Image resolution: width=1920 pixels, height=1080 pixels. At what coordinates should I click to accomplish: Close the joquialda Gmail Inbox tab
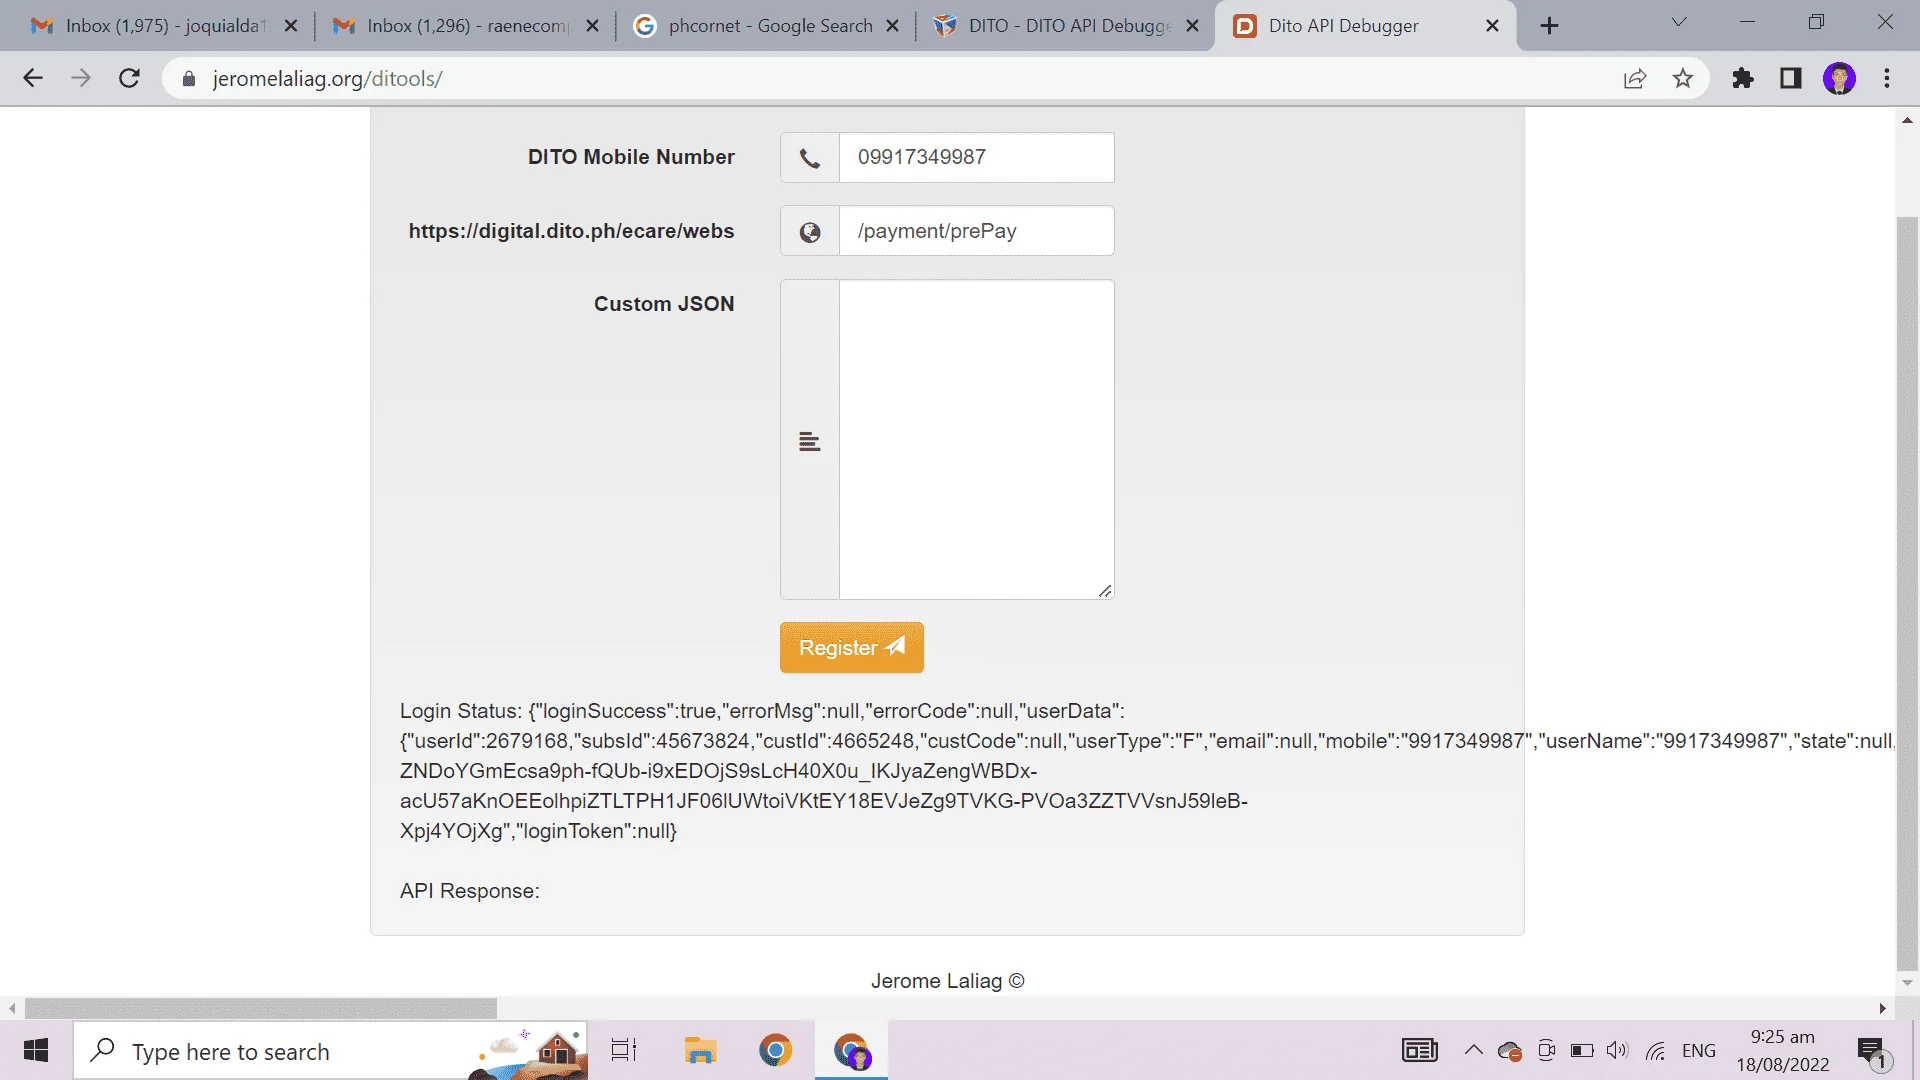tap(291, 26)
